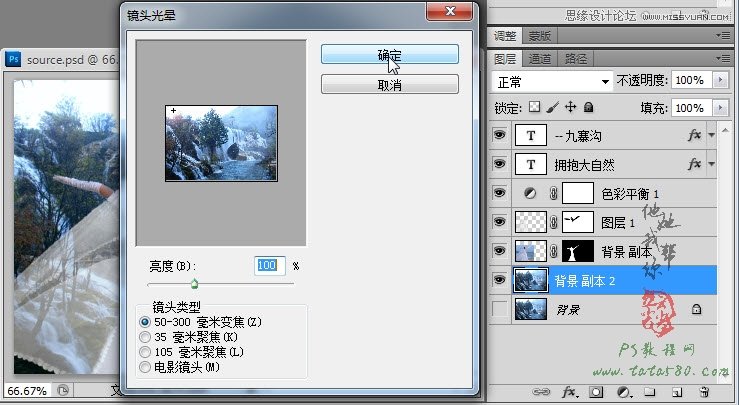Select the 35 毫米聚焦 lens type
Screen dimensions: 739x405
(145, 337)
